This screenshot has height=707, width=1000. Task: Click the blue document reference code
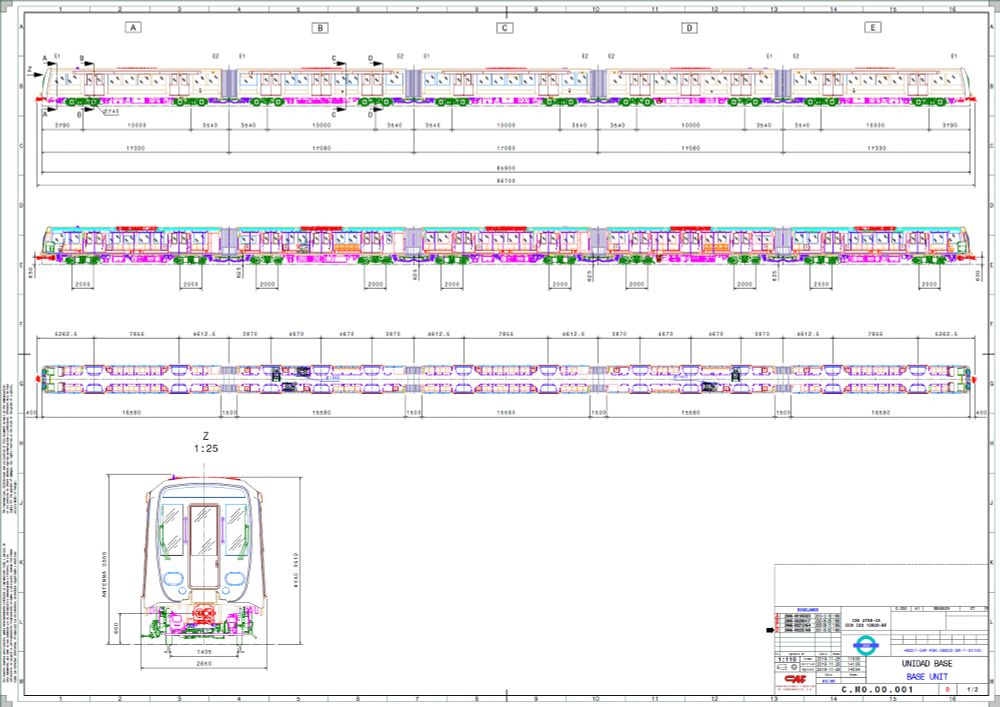942,650
